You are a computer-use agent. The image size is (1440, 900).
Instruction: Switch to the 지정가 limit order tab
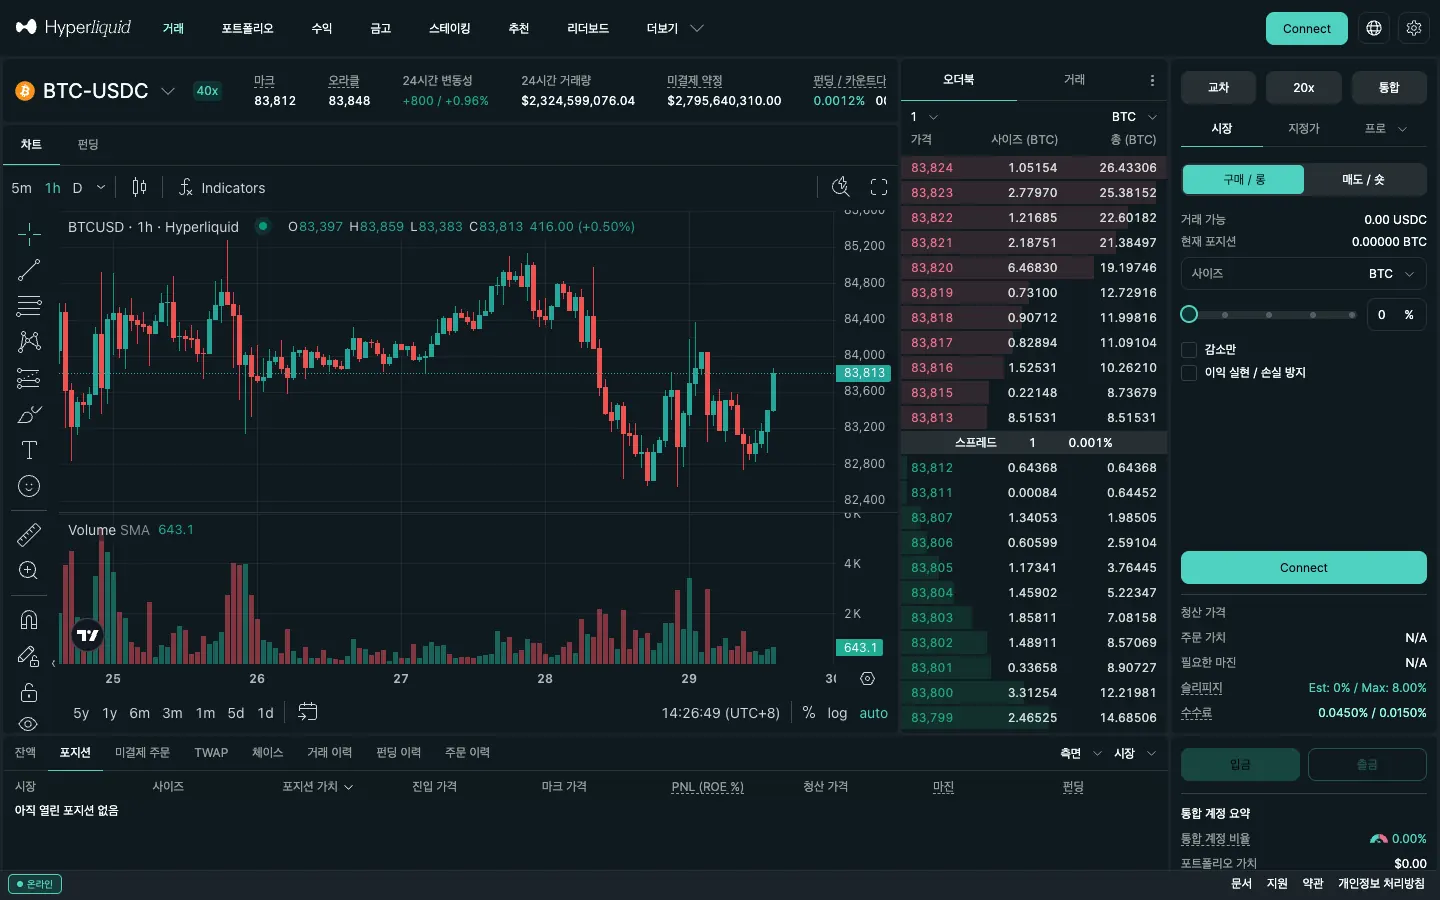(1303, 128)
